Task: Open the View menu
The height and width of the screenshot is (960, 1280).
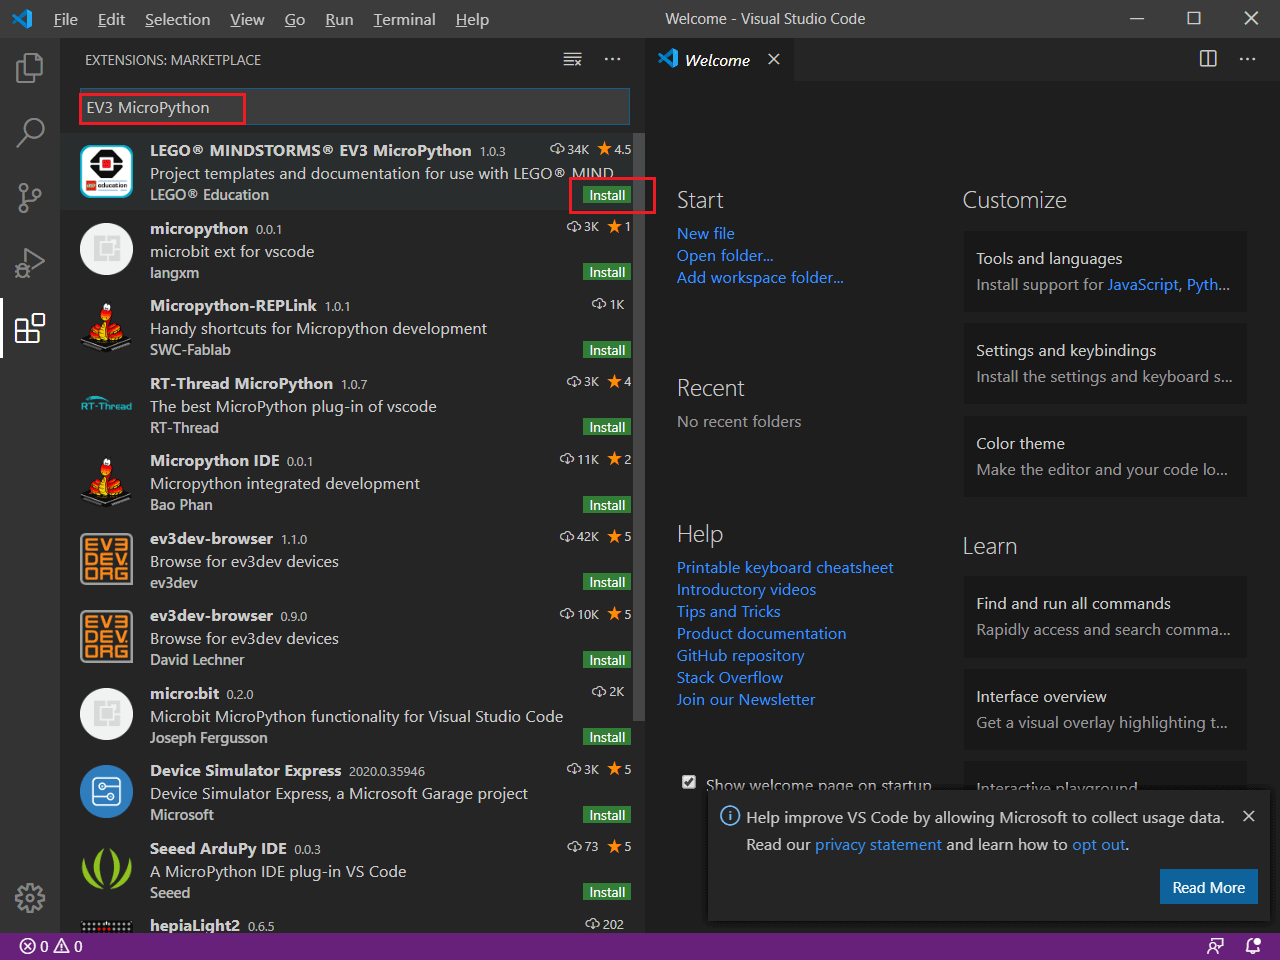Action: [247, 19]
